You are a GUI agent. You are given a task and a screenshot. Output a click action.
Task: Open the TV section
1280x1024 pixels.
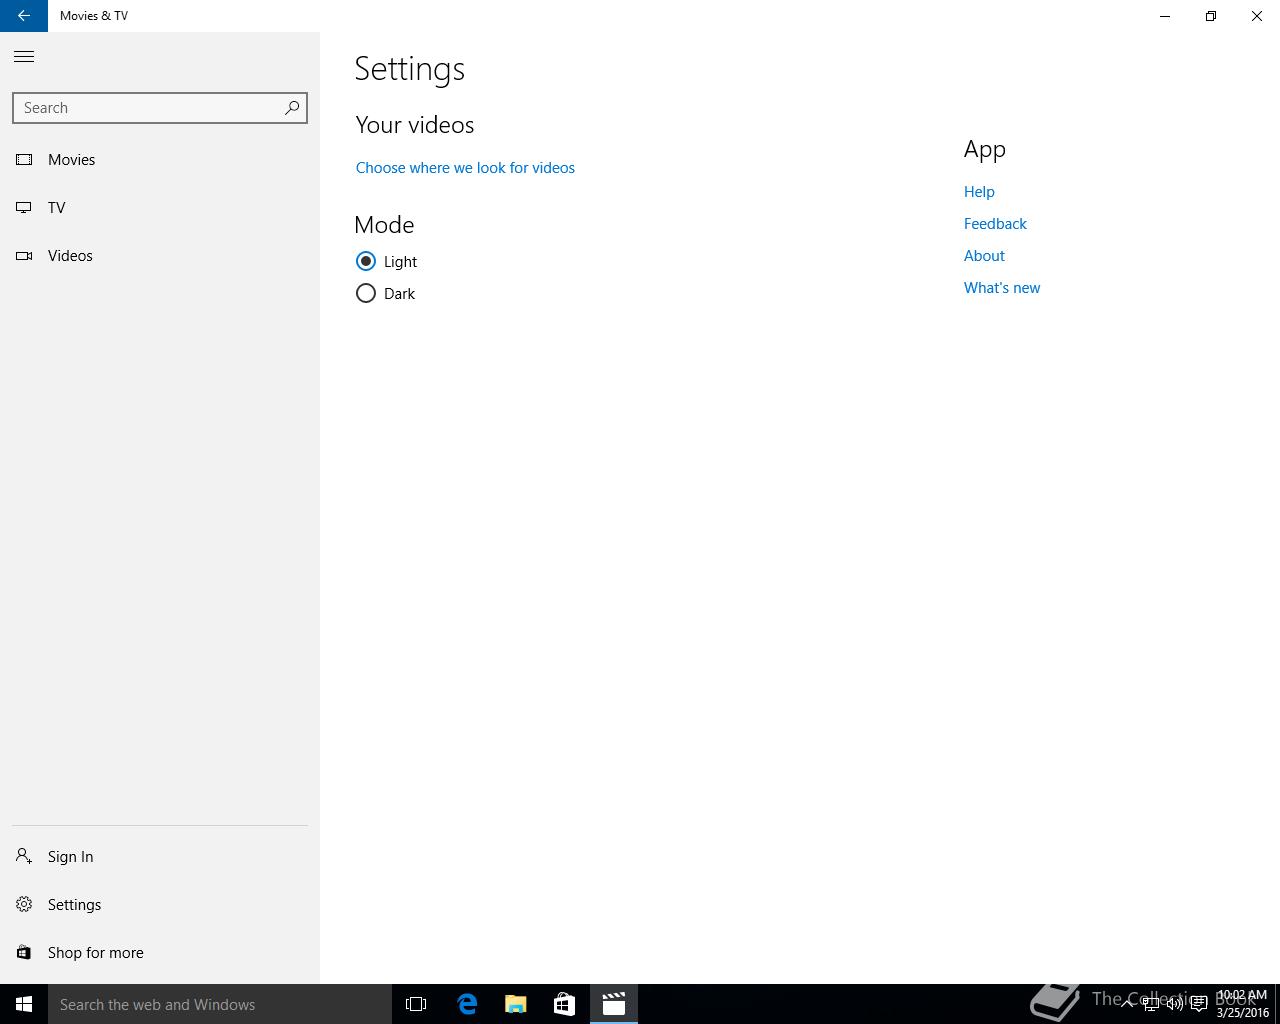click(x=160, y=208)
